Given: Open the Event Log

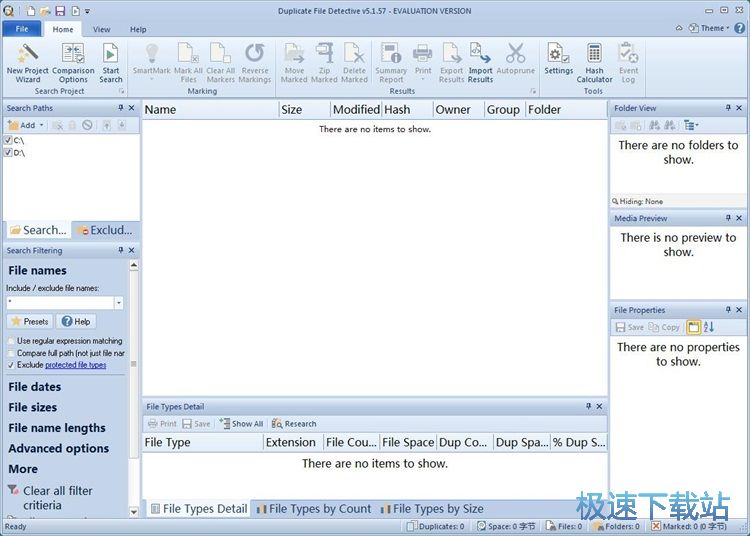Looking at the screenshot, I should (x=628, y=63).
